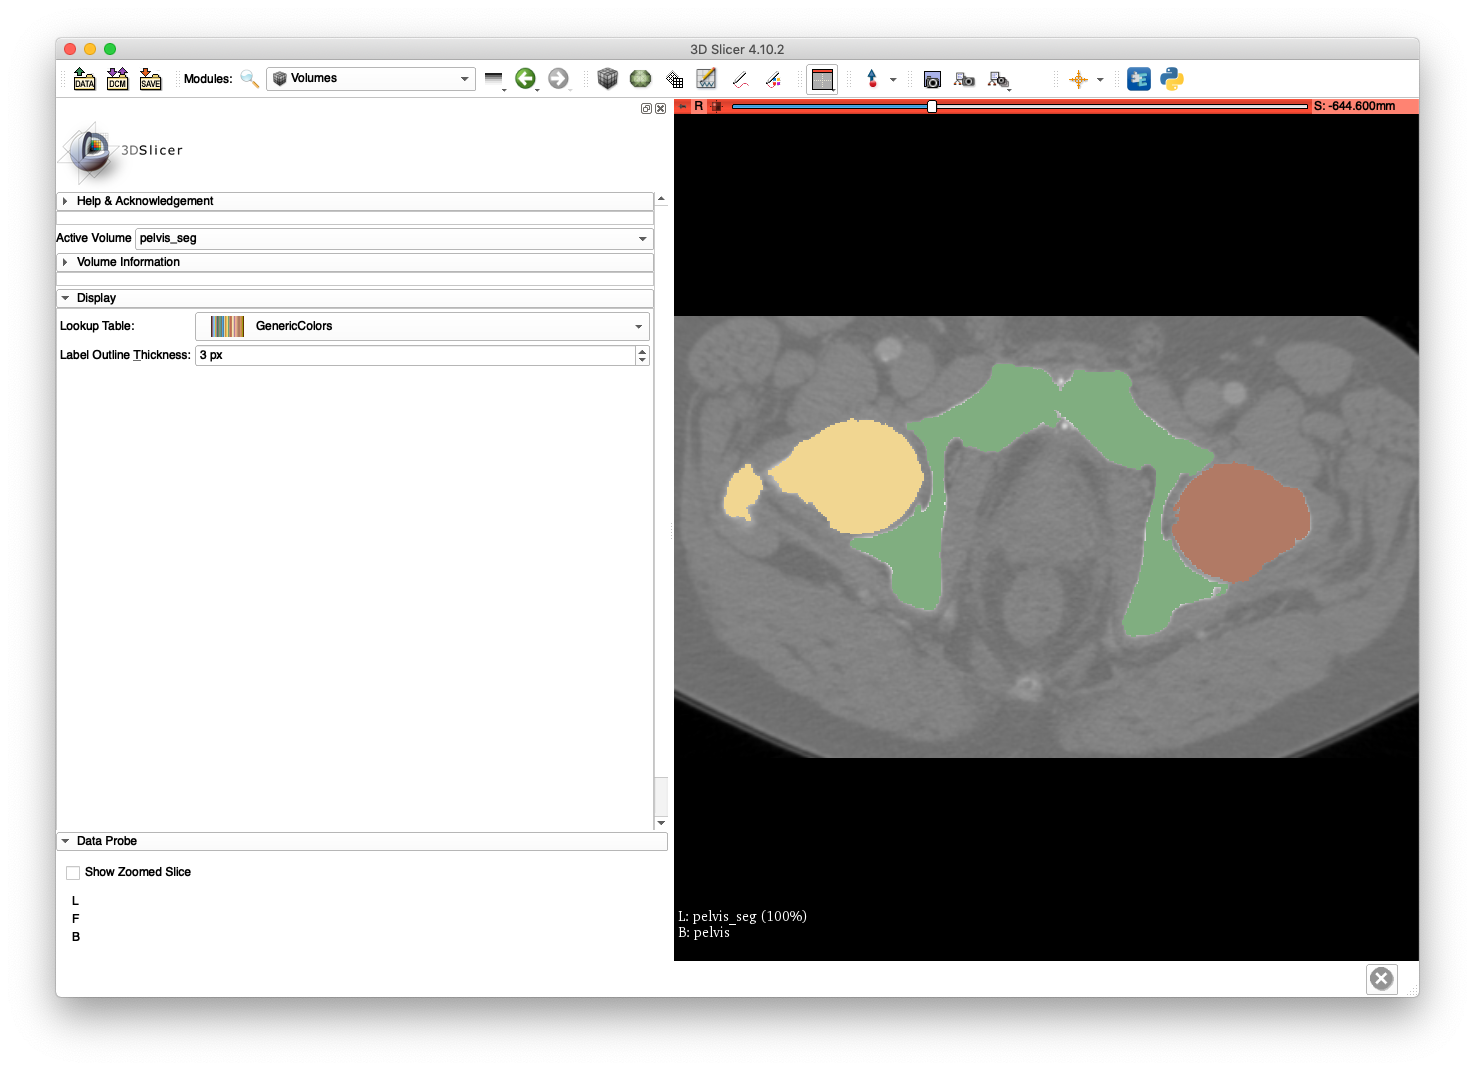
Task: Open the Modules selector showing Volumes
Action: click(x=371, y=79)
